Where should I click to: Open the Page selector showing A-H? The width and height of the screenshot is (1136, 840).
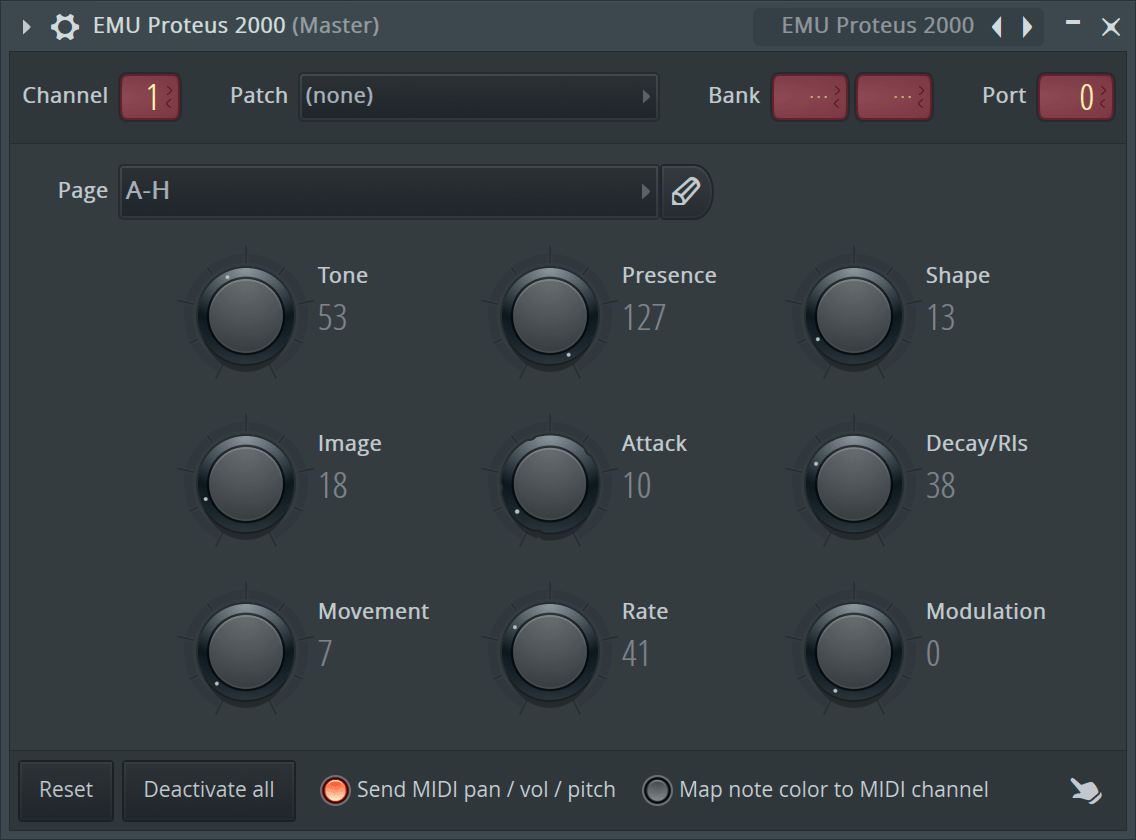(x=388, y=192)
